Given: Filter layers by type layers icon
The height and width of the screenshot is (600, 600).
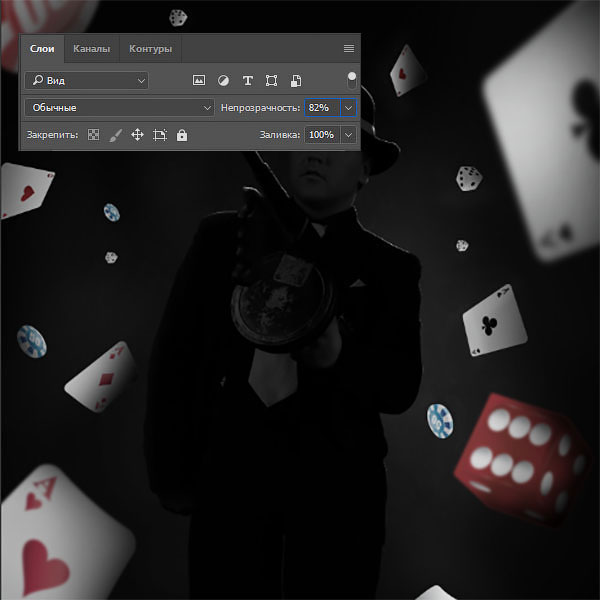Looking at the screenshot, I should click(248, 81).
